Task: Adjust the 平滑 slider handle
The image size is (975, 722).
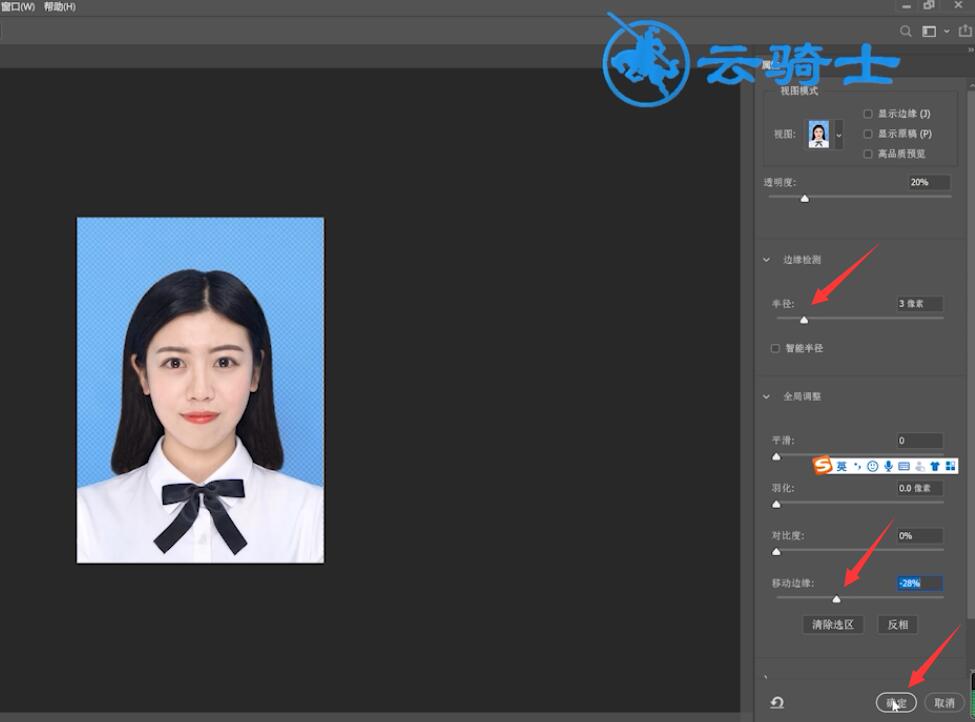Action: [x=776, y=456]
